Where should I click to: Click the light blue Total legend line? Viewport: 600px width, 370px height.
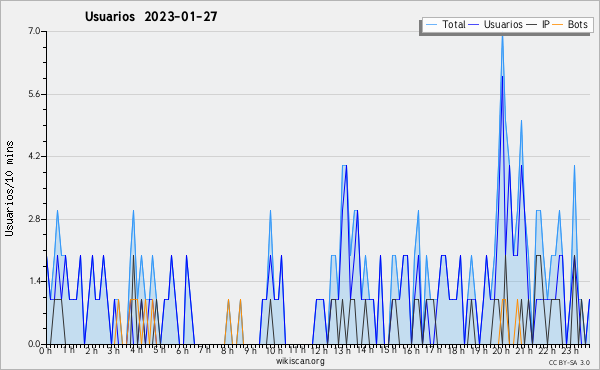pyautogui.click(x=432, y=25)
